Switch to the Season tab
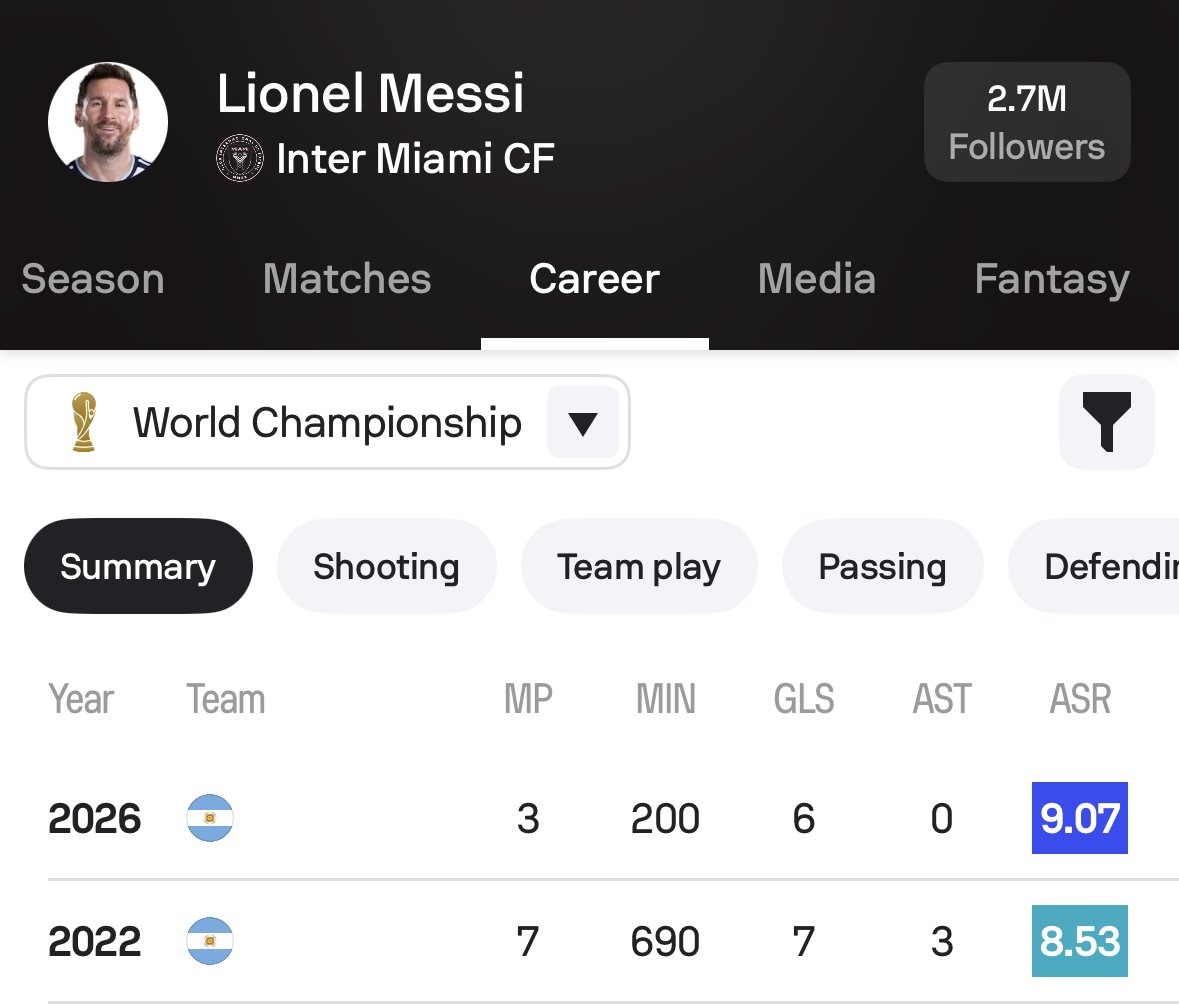Image resolution: width=1179 pixels, height=1004 pixels. point(93,279)
